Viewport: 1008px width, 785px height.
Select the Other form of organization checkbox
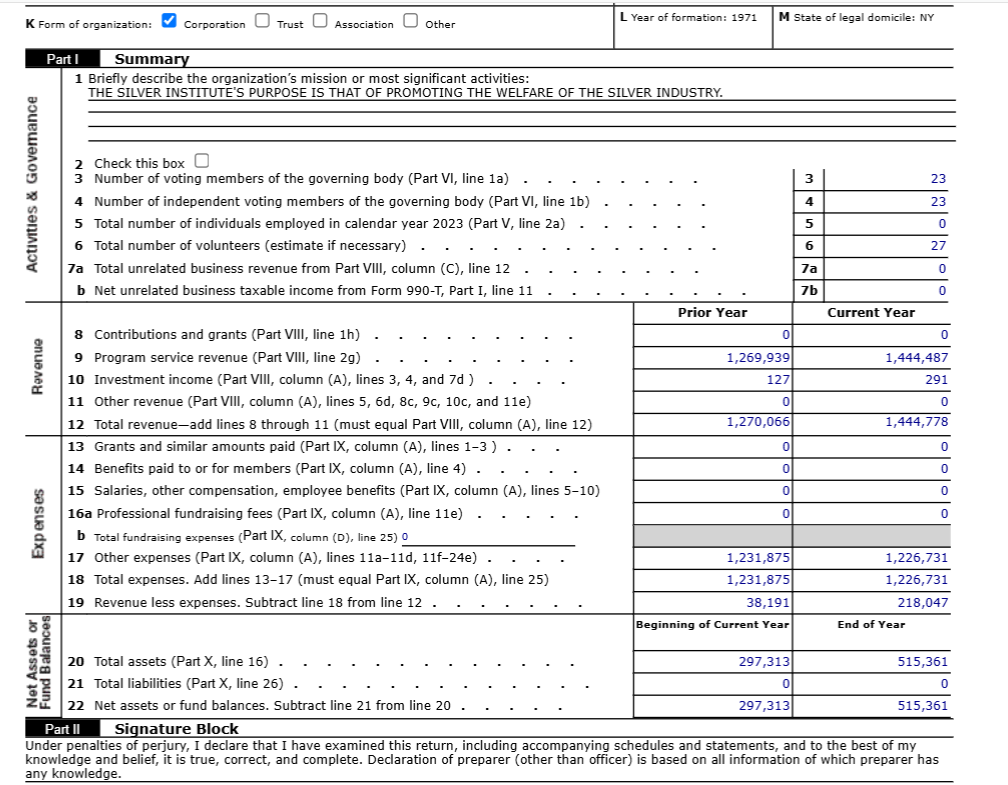pyautogui.click(x=410, y=21)
